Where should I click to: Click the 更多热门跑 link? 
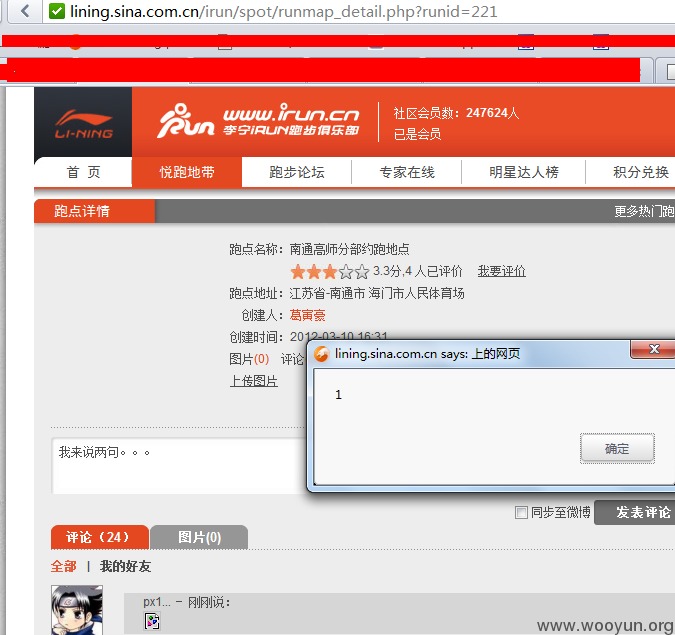click(x=644, y=211)
